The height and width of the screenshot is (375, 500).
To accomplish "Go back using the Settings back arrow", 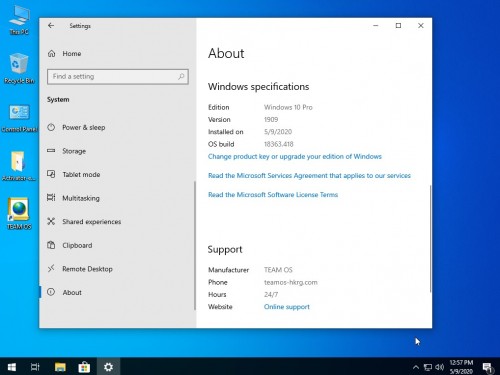I will [x=51, y=26].
